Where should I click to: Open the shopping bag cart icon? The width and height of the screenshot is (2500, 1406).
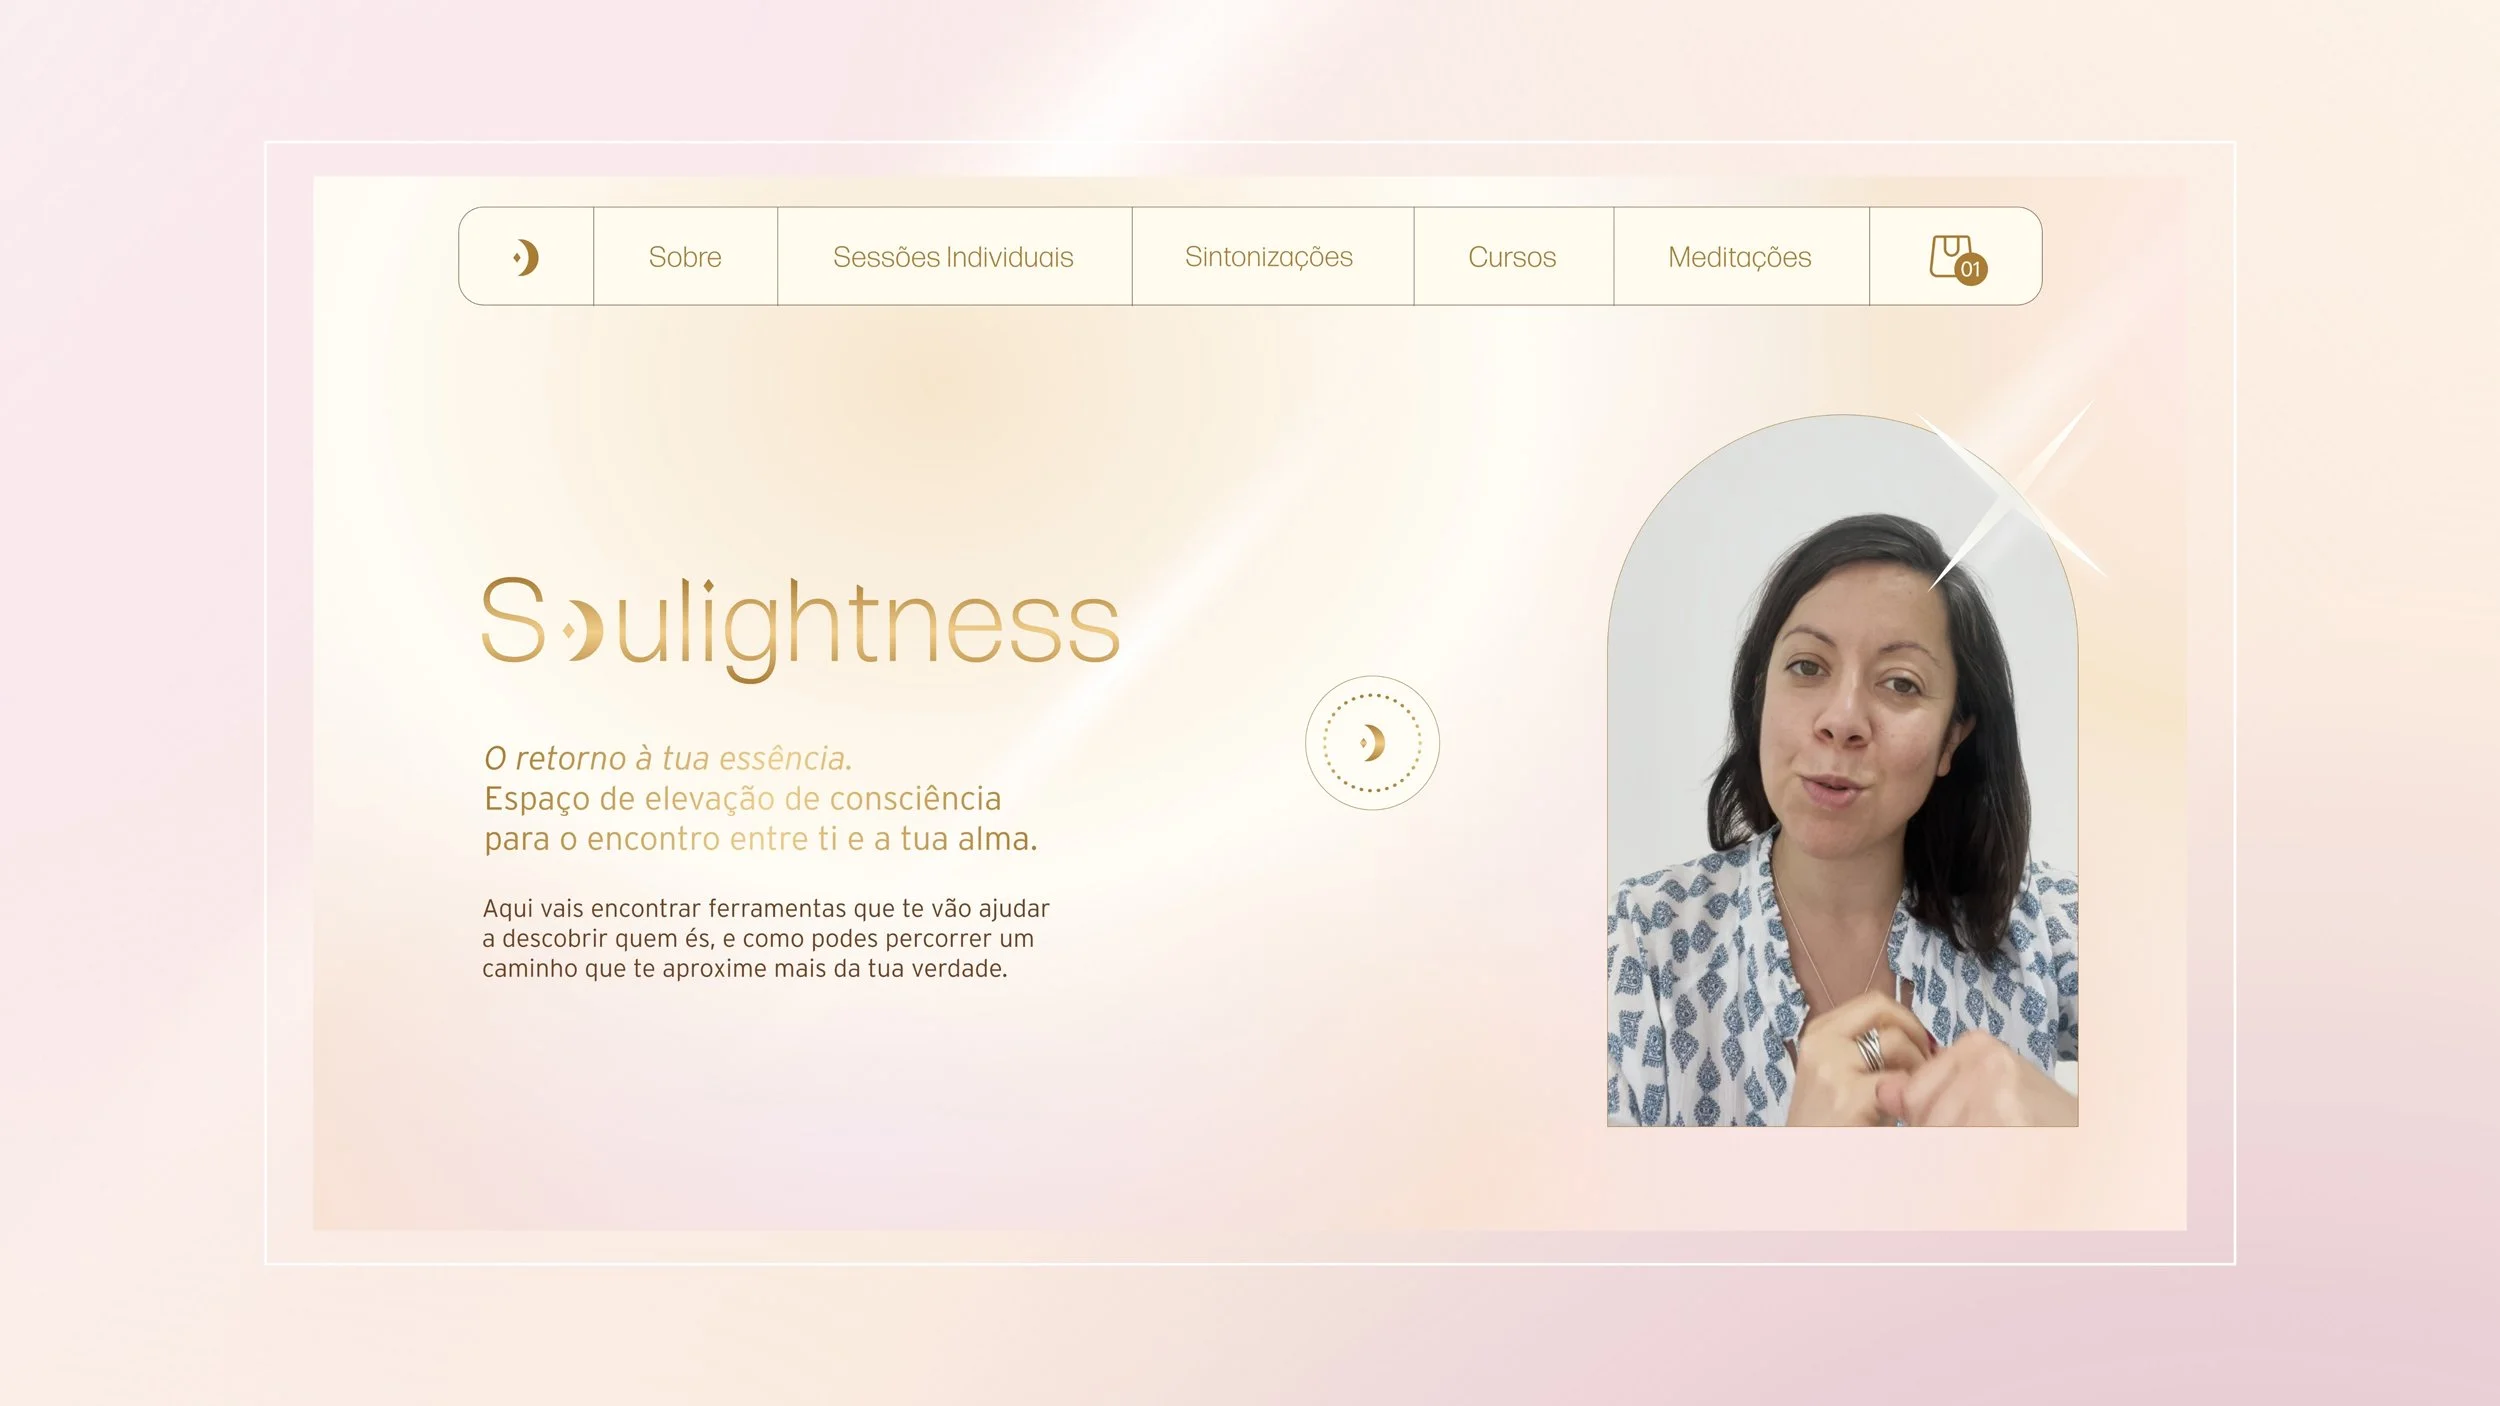pyautogui.click(x=1952, y=256)
